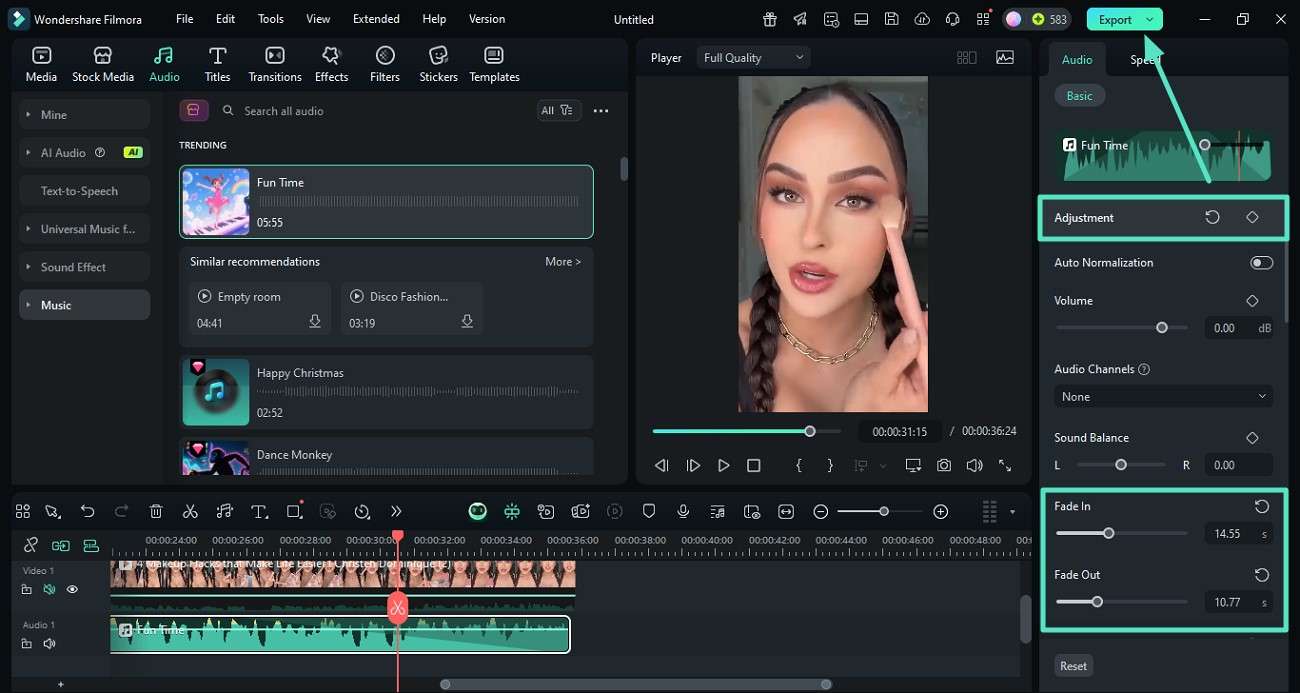Click the Volume slider handle
The width and height of the screenshot is (1300, 693).
coord(1162,328)
